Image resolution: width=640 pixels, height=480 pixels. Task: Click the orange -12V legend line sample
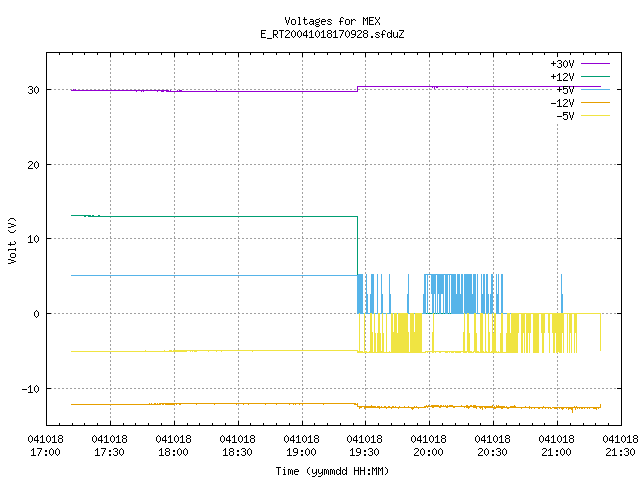(x=595, y=102)
